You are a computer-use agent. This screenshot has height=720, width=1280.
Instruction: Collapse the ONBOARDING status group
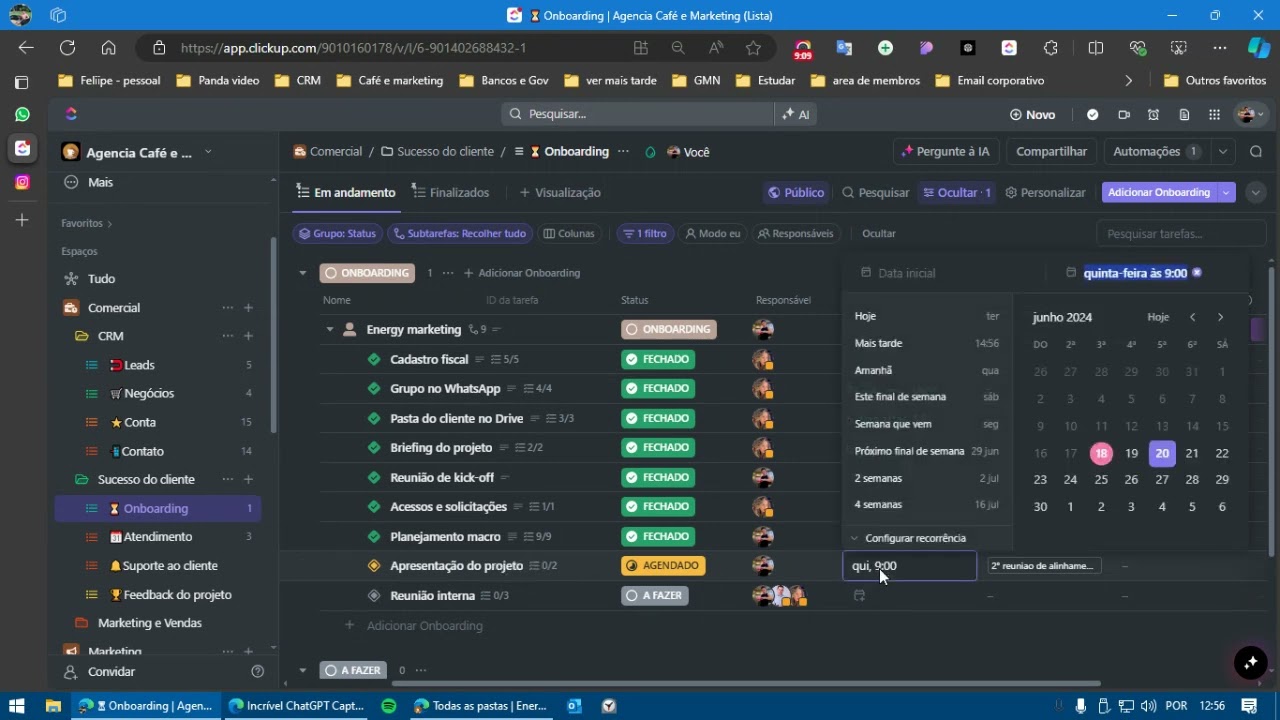click(303, 273)
